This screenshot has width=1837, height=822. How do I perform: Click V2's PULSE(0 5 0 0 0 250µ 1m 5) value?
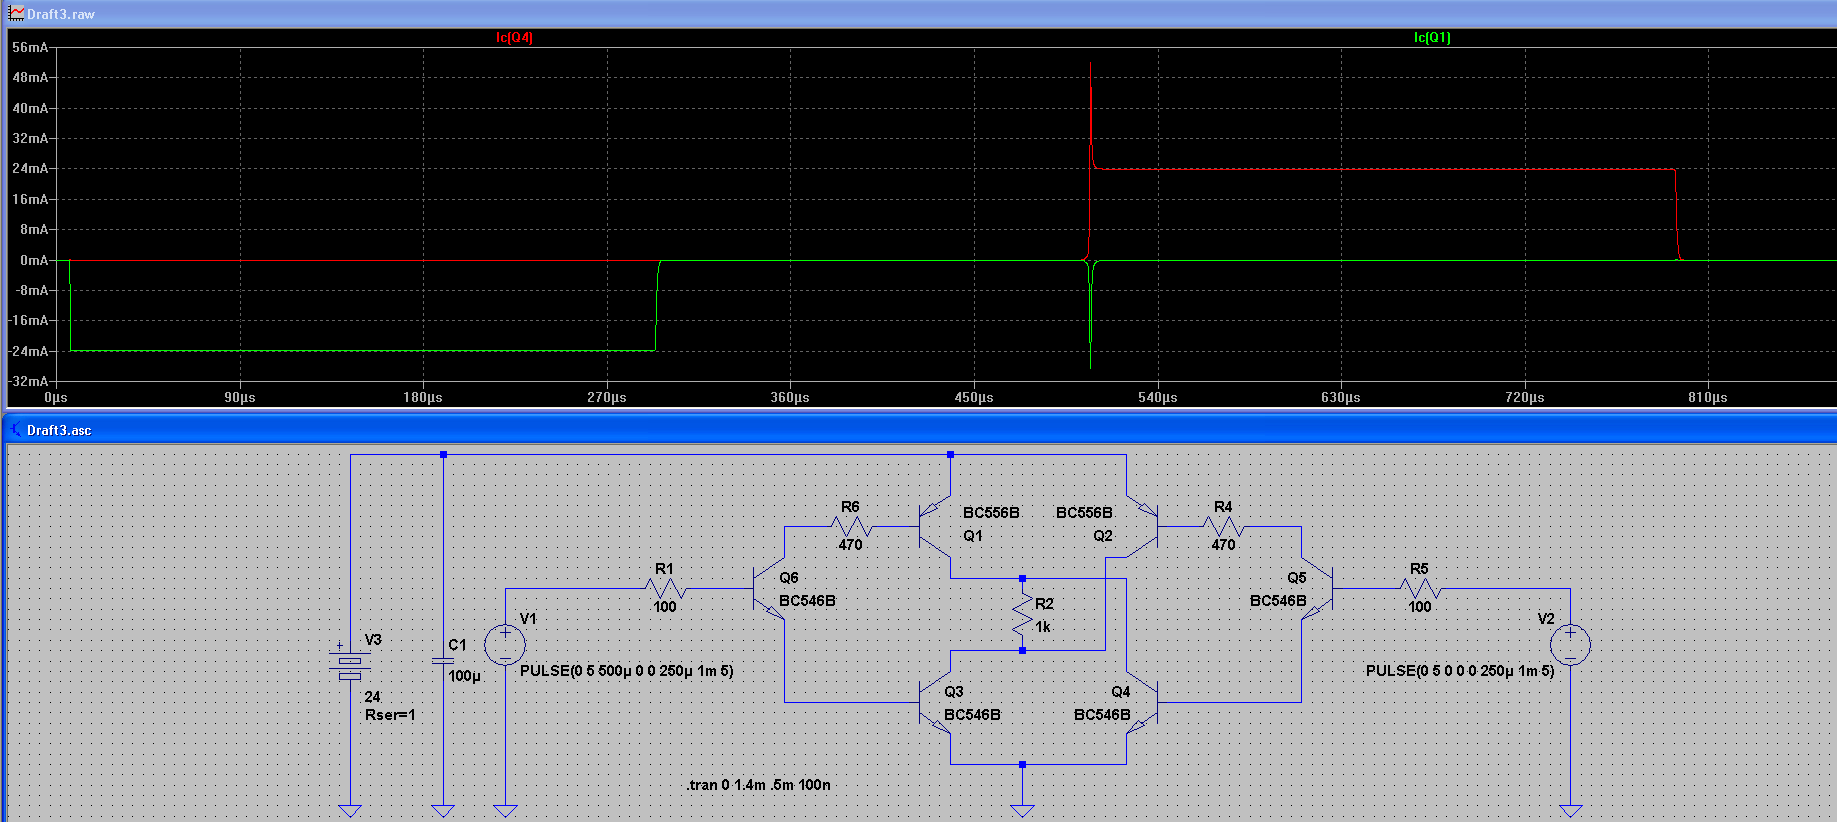point(1460,671)
